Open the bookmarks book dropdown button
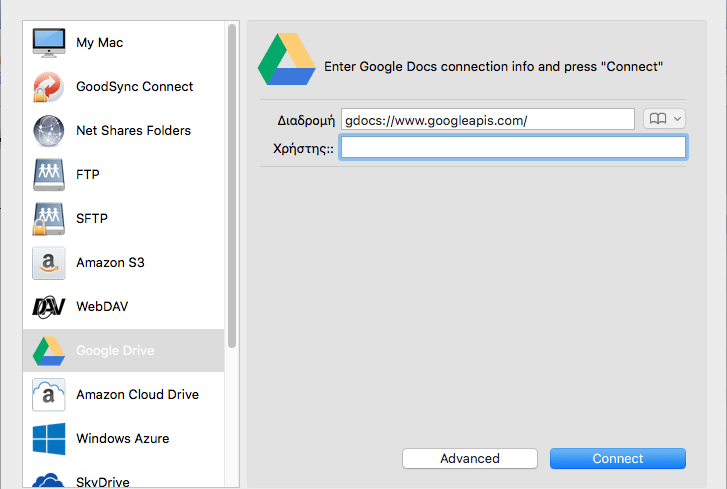This screenshot has height=489, width=727. [x=664, y=119]
